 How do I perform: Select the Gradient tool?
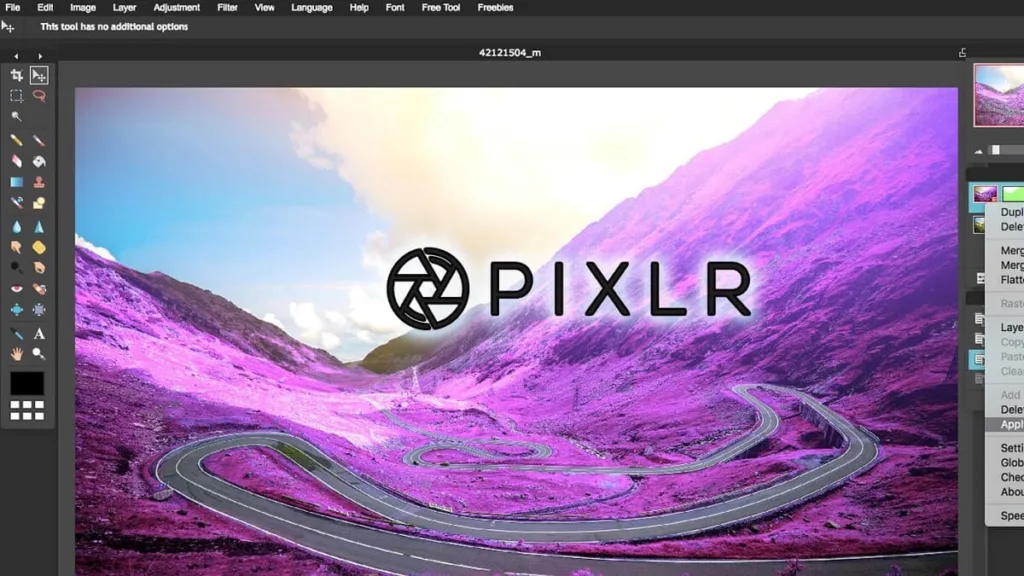click(x=16, y=182)
